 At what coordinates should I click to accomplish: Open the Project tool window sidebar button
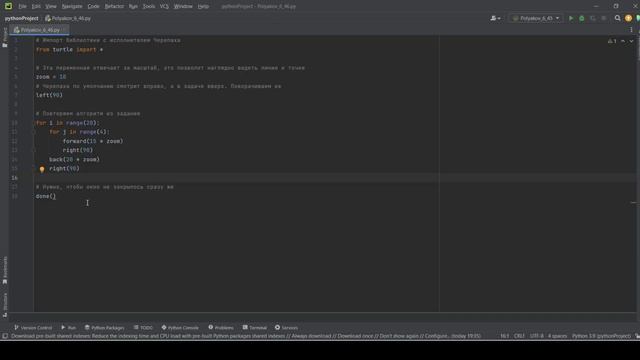5,38
